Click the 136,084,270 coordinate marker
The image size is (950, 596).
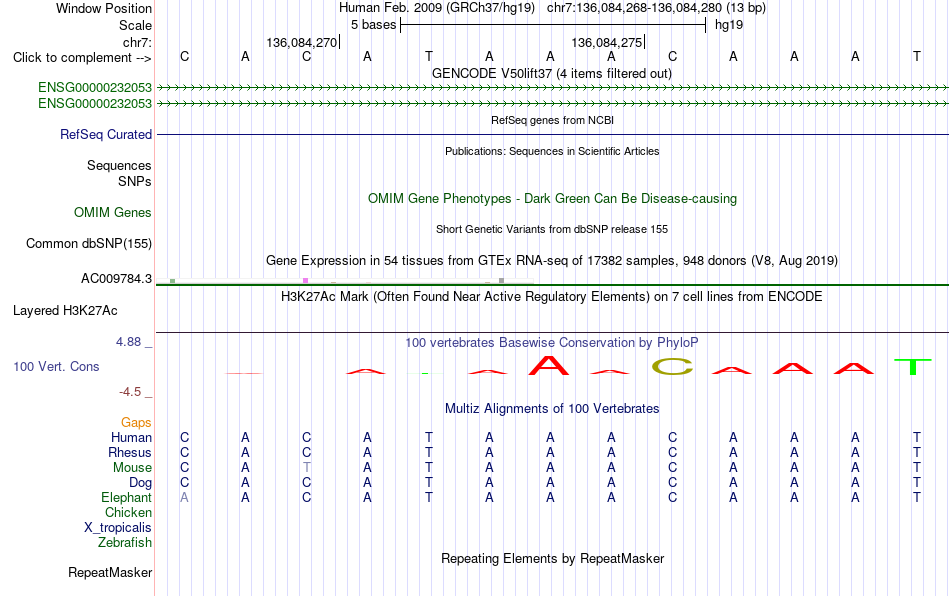point(301,42)
